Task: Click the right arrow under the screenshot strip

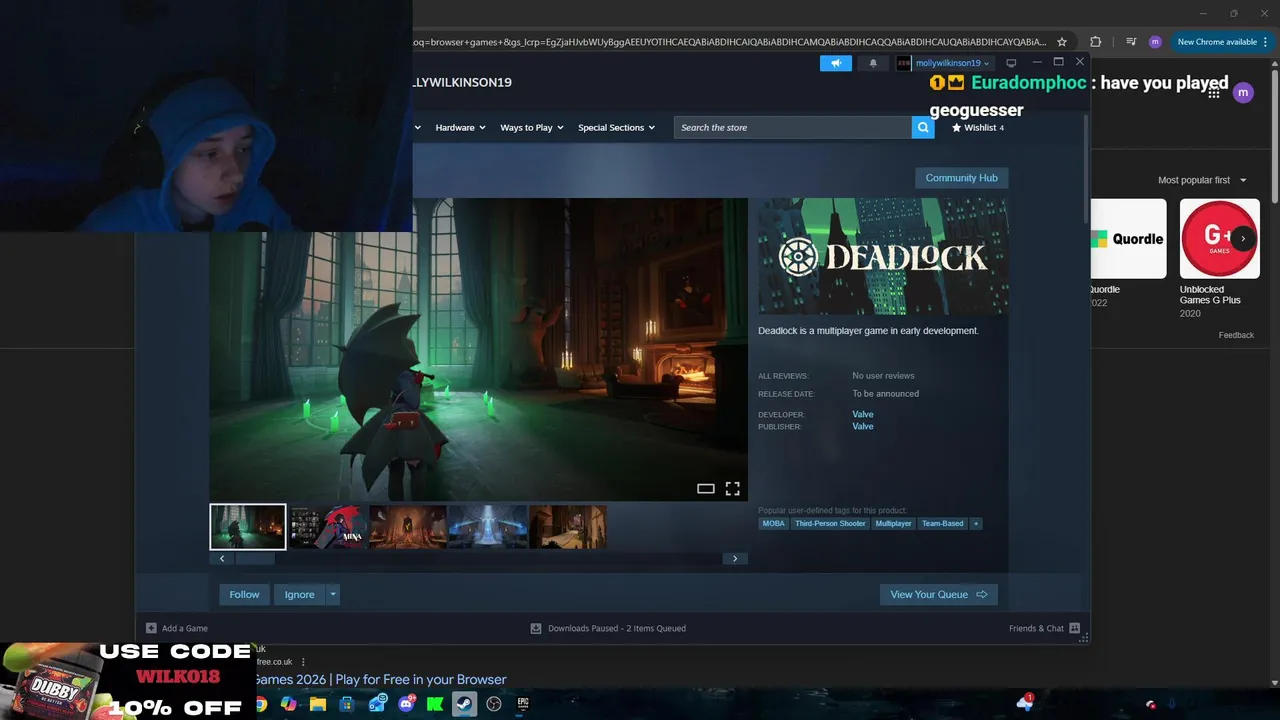Action: [735, 559]
